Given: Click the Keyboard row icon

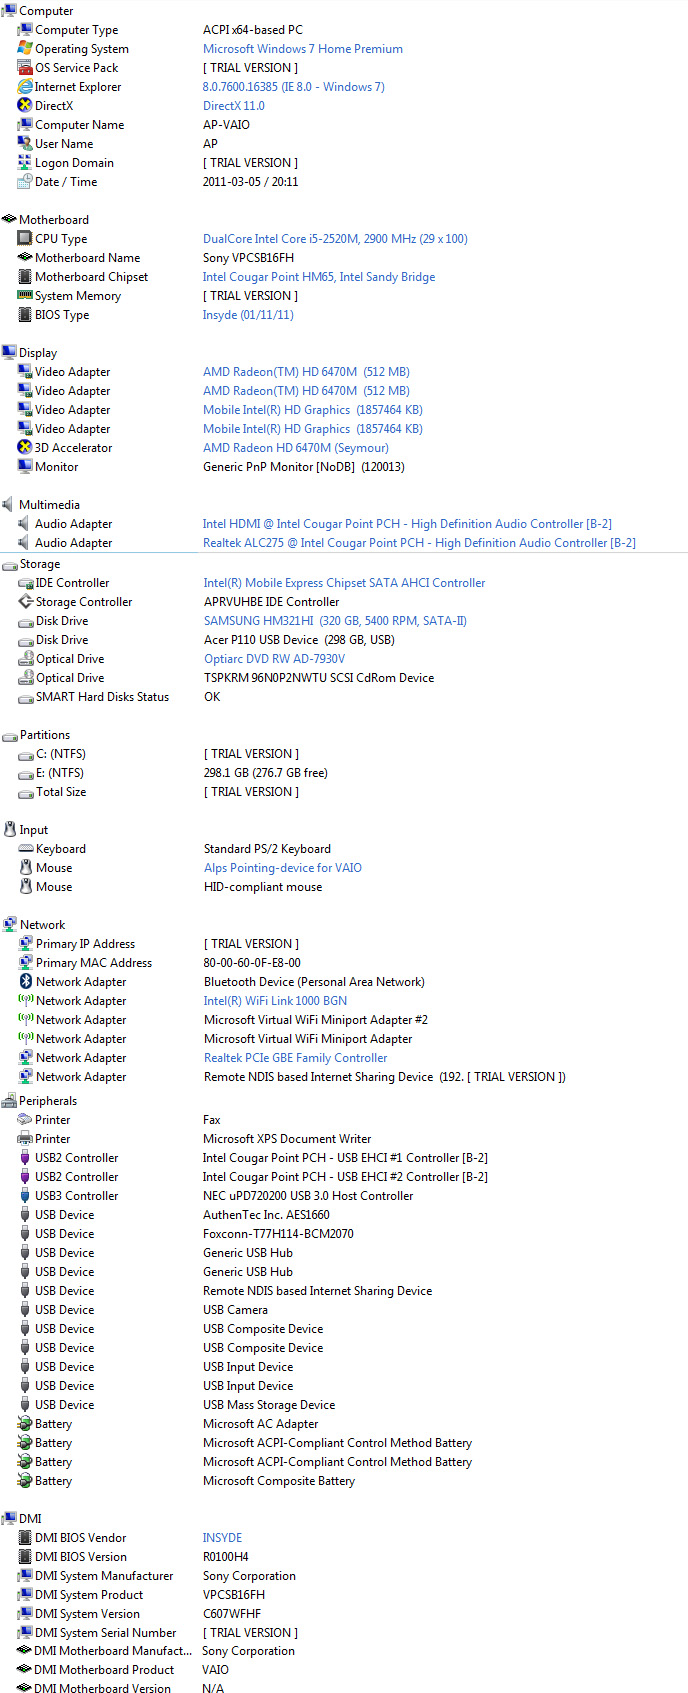Looking at the screenshot, I should [x=26, y=849].
